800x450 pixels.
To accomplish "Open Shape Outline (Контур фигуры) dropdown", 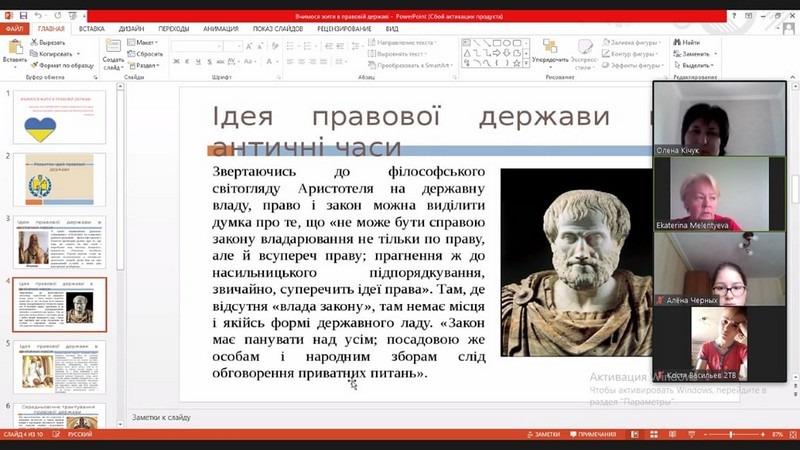I will (631, 54).
